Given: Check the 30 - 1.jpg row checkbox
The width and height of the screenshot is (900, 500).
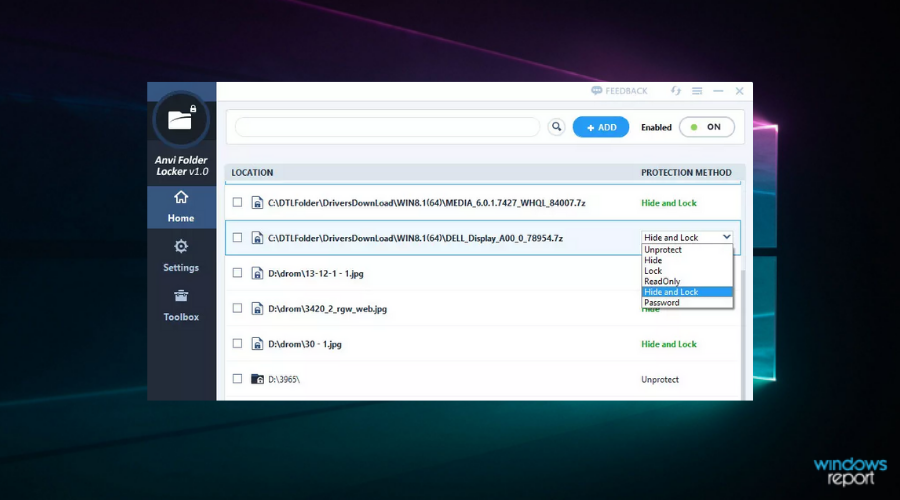Looking at the screenshot, I should (237, 343).
